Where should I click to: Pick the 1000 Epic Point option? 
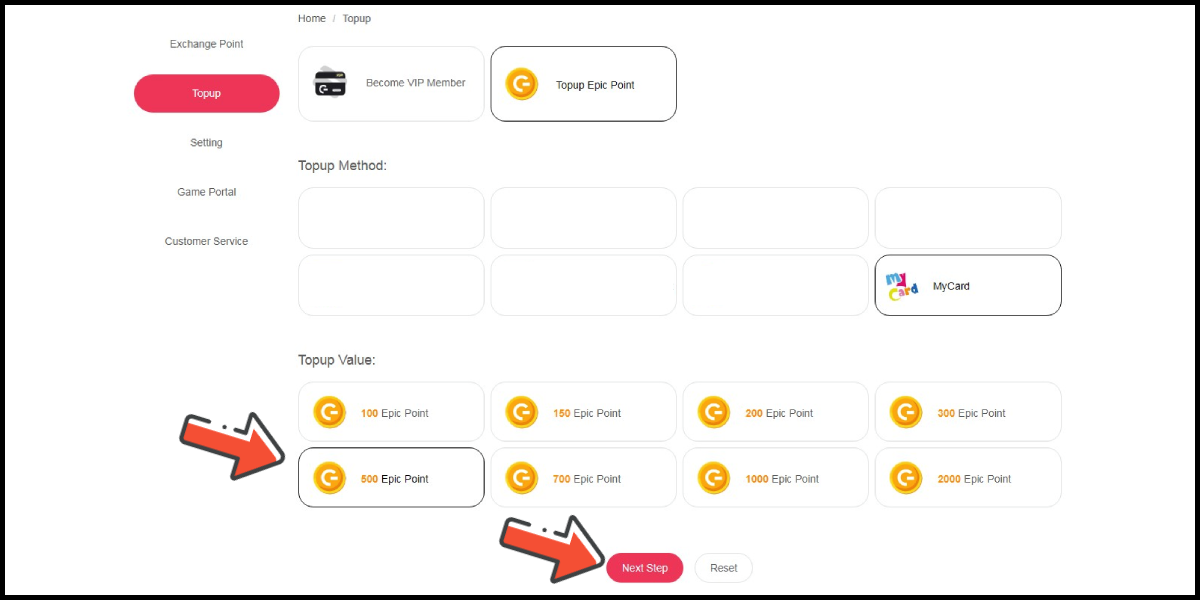[775, 478]
